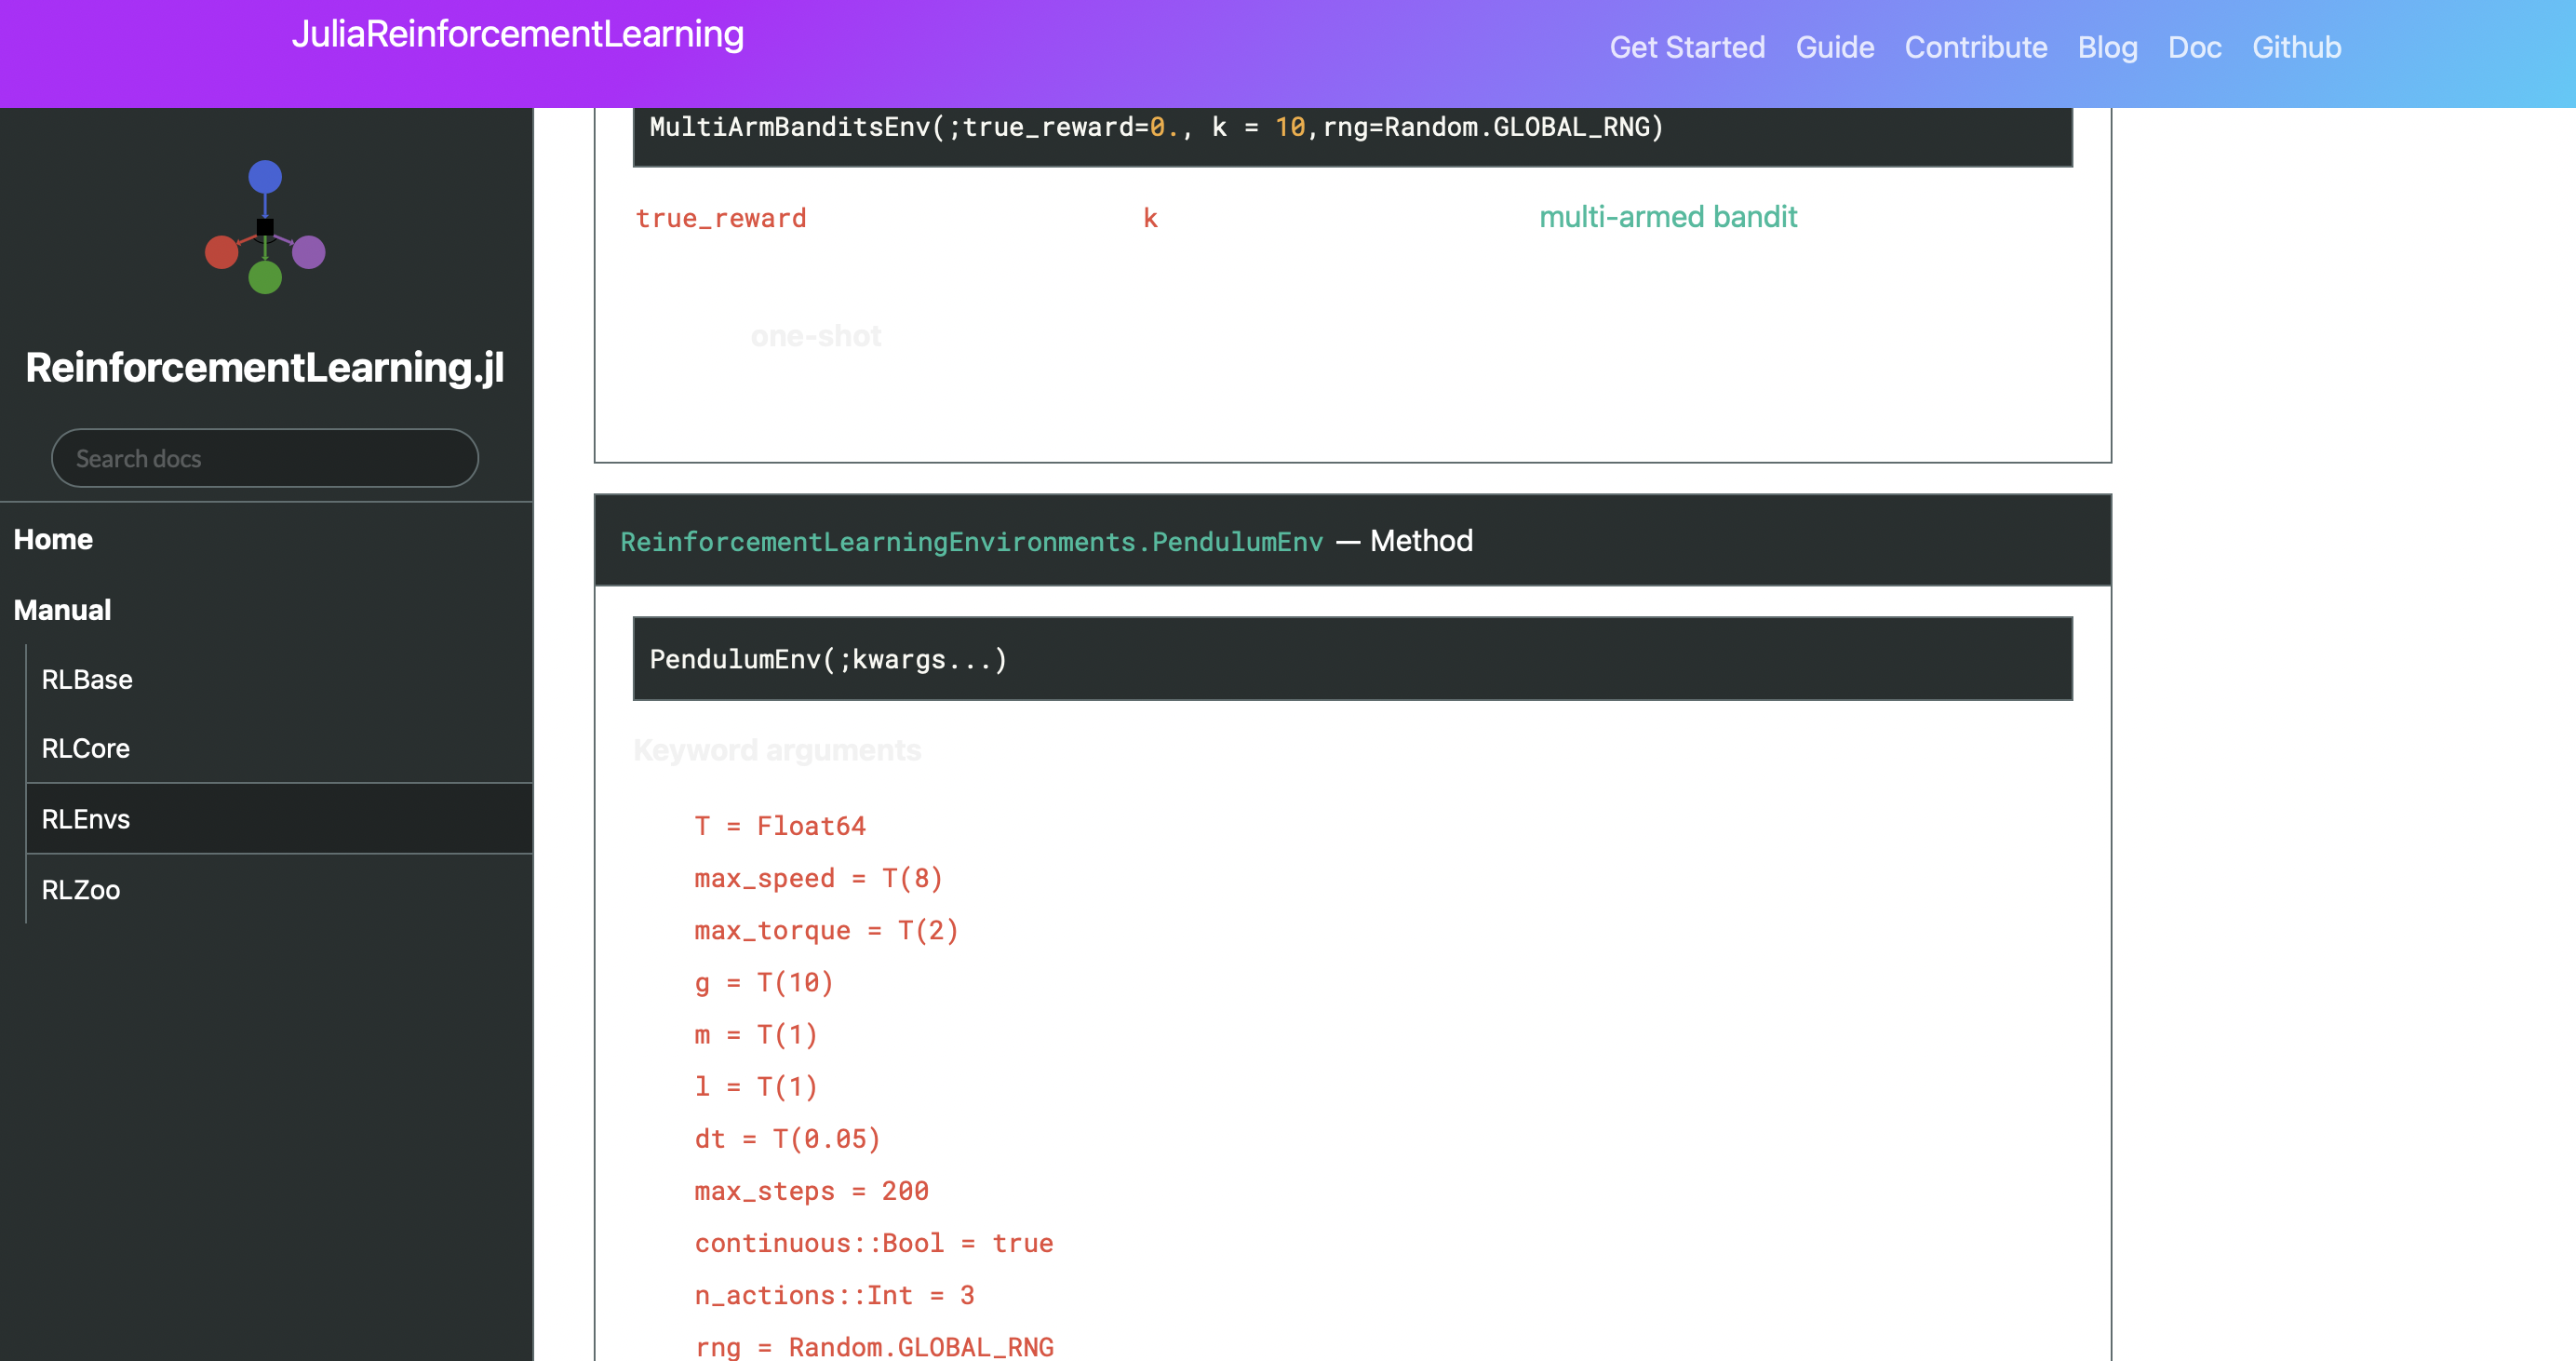The width and height of the screenshot is (2576, 1361).
Task: Click the ReinforcementLearning.jl logo icon
Action: pyautogui.click(x=265, y=228)
